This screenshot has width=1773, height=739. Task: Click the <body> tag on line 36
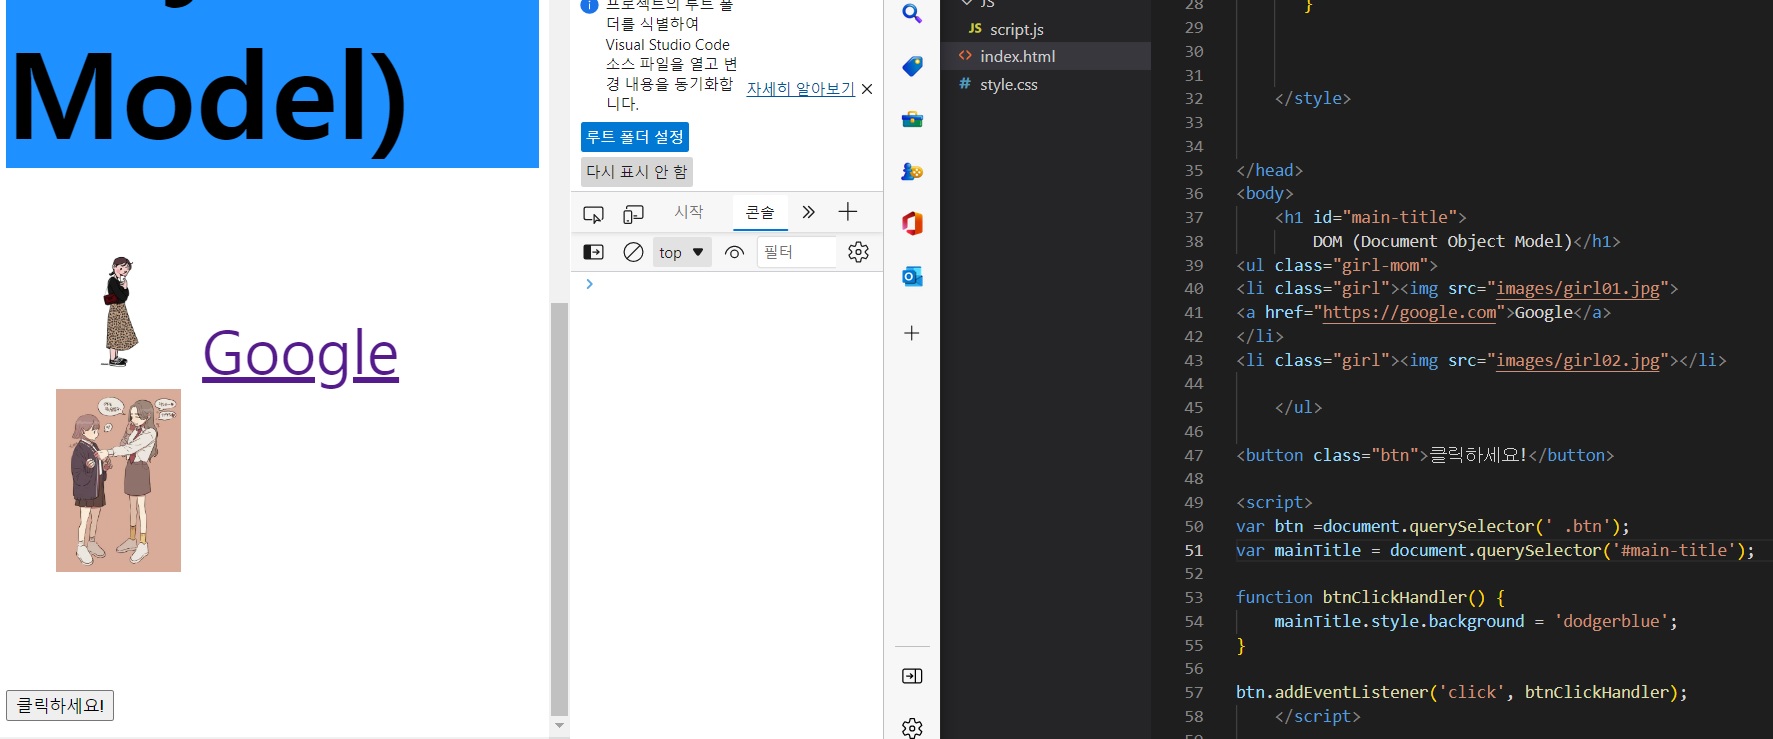(x=1265, y=193)
